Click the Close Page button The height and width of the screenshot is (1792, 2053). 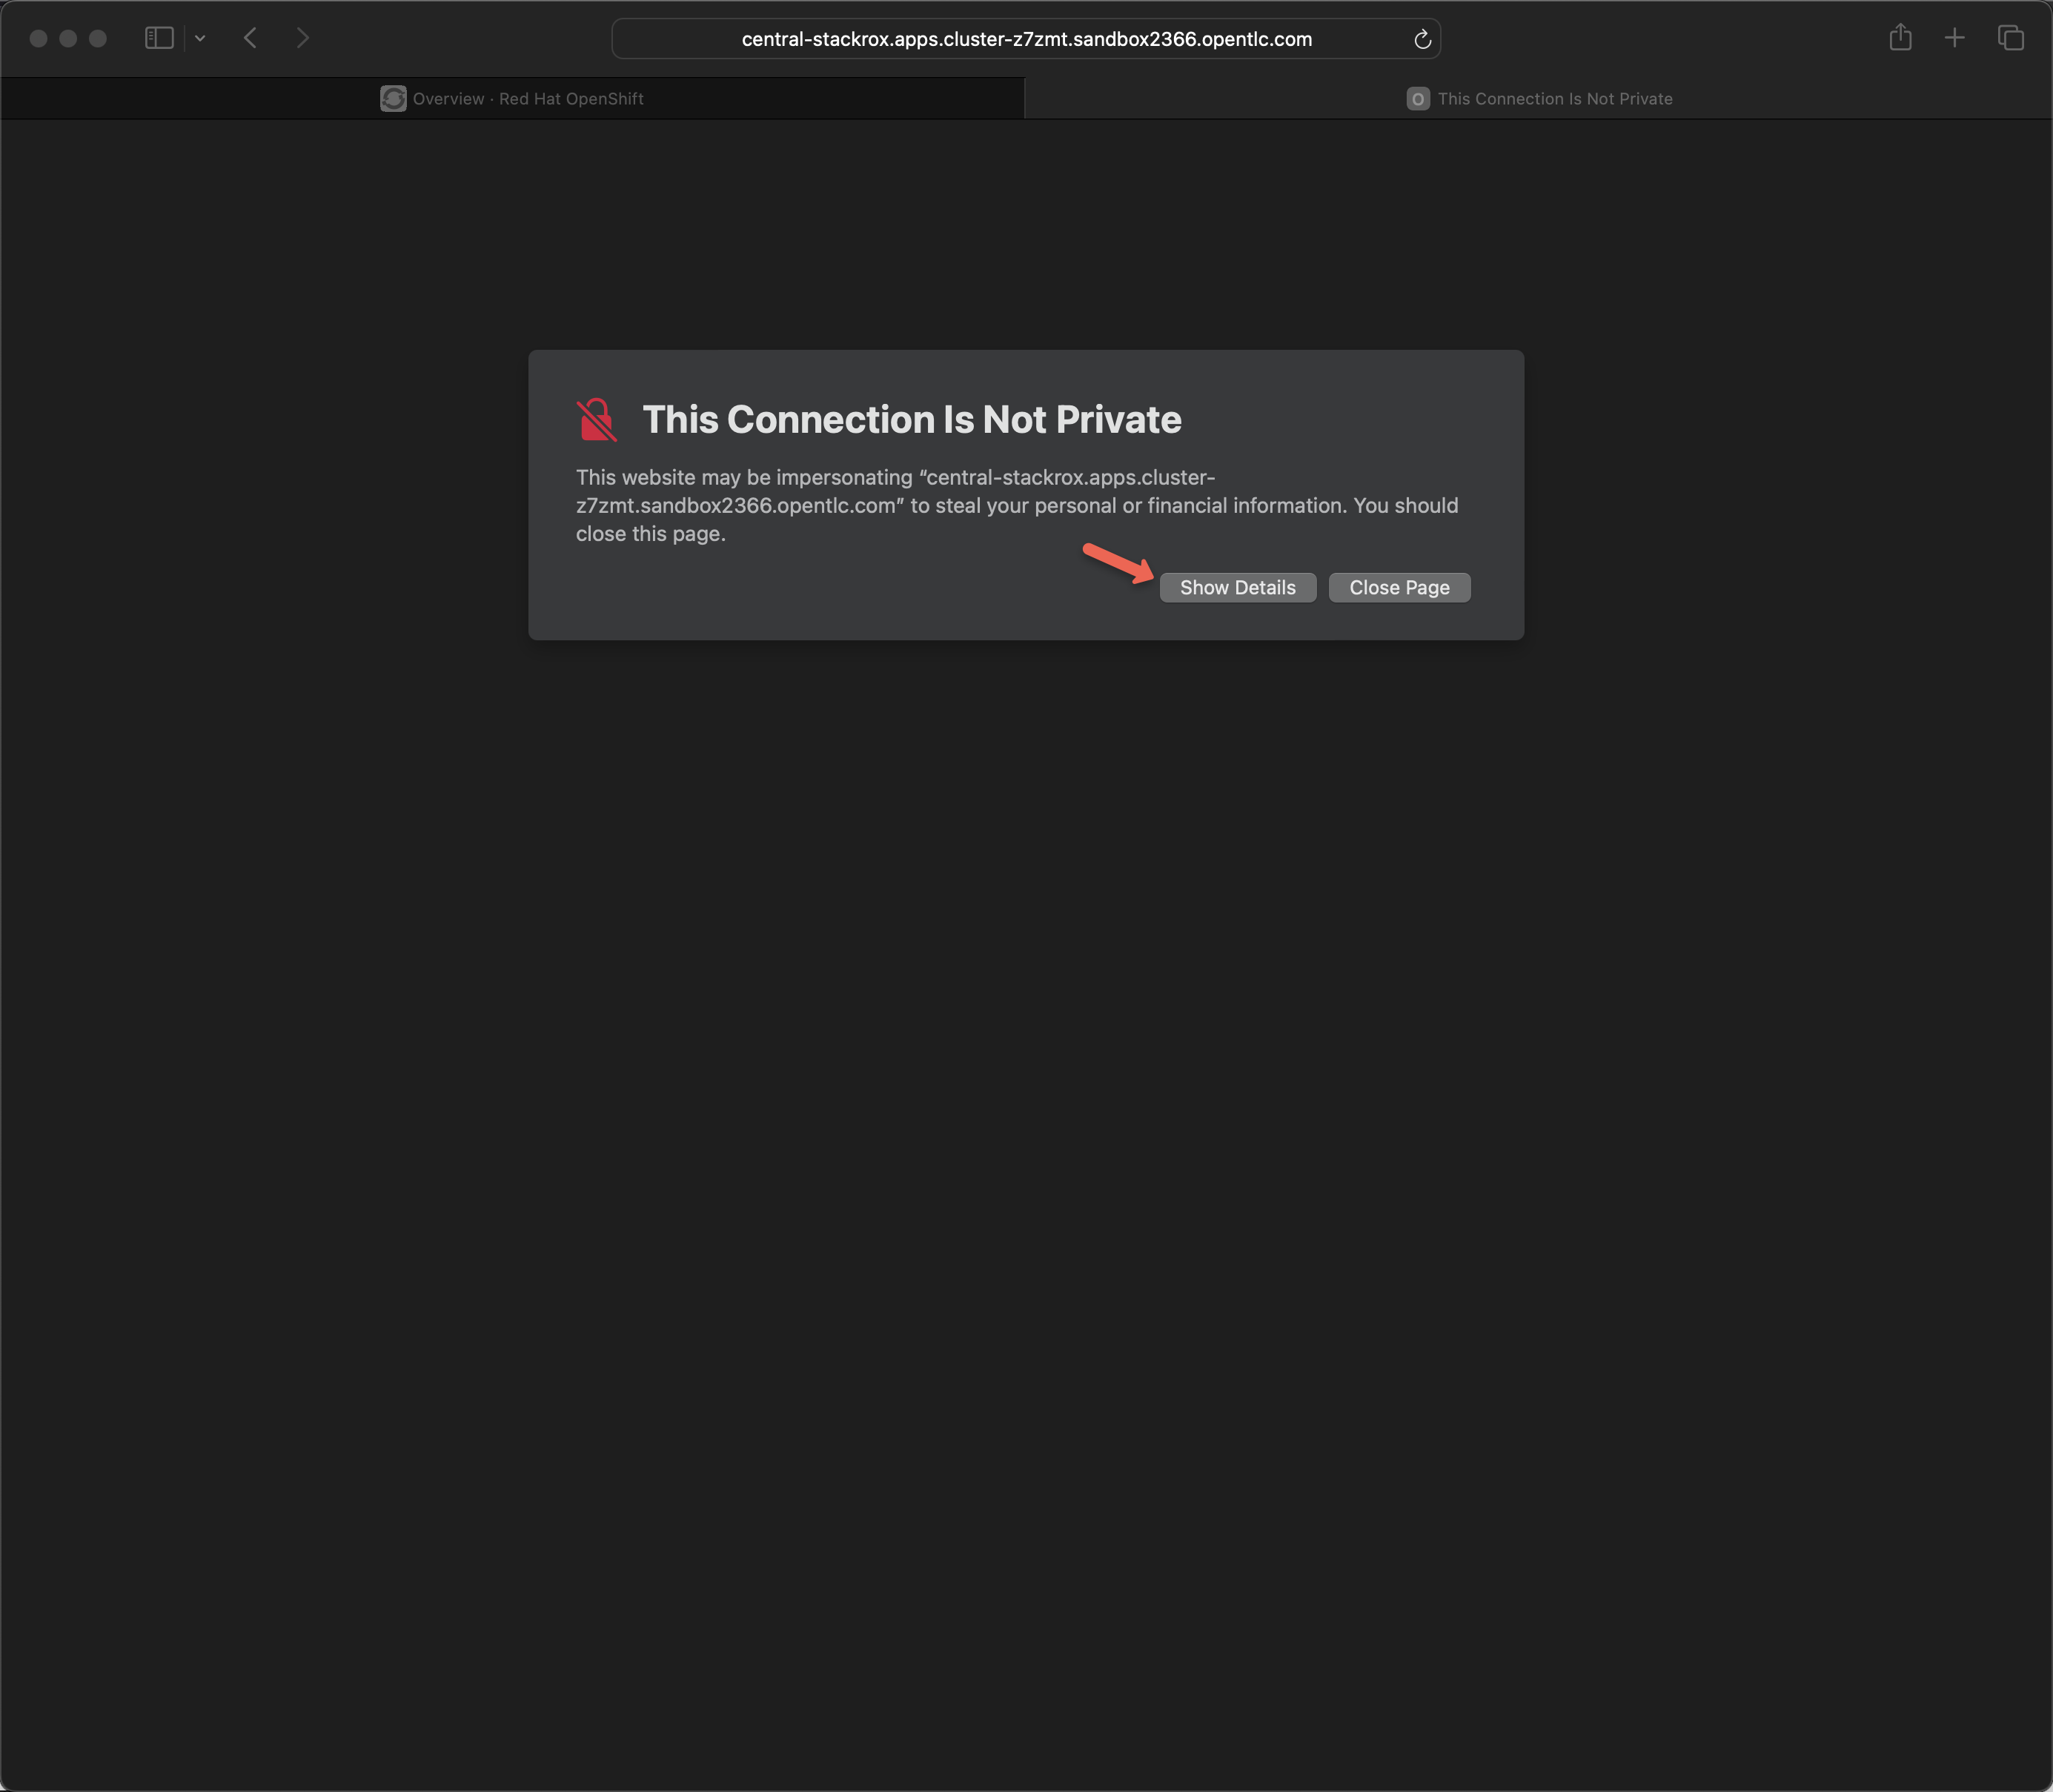1398,588
